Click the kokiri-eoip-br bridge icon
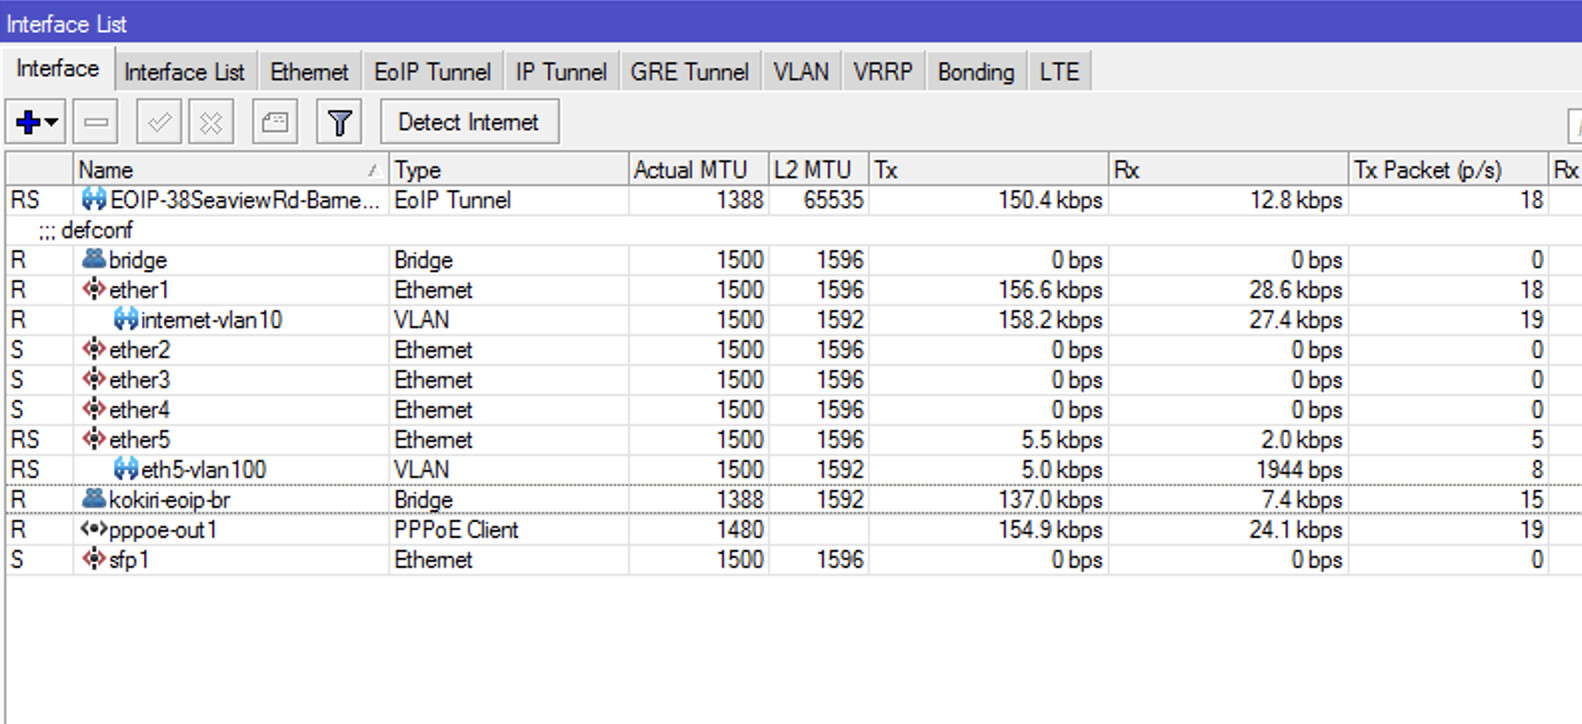Viewport: 1582px width, 724px height. coord(94,499)
